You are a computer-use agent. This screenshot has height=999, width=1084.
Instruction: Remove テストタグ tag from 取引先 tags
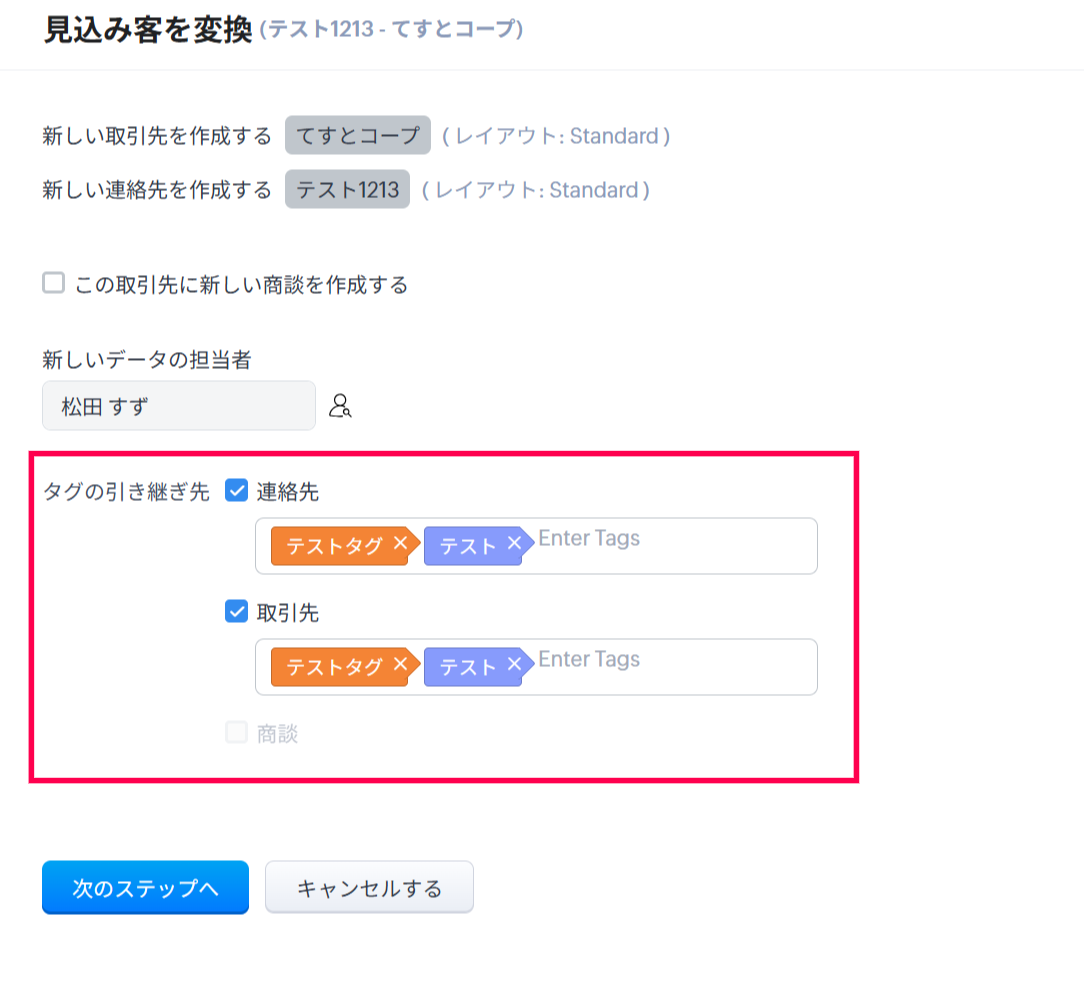tap(400, 665)
